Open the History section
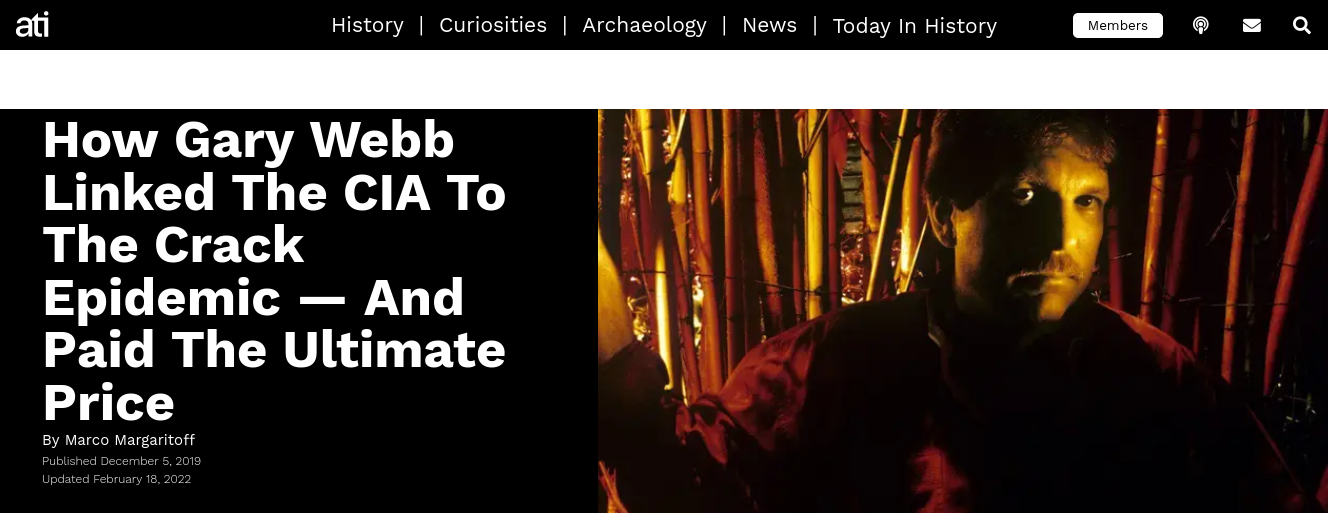 [x=367, y=25]
